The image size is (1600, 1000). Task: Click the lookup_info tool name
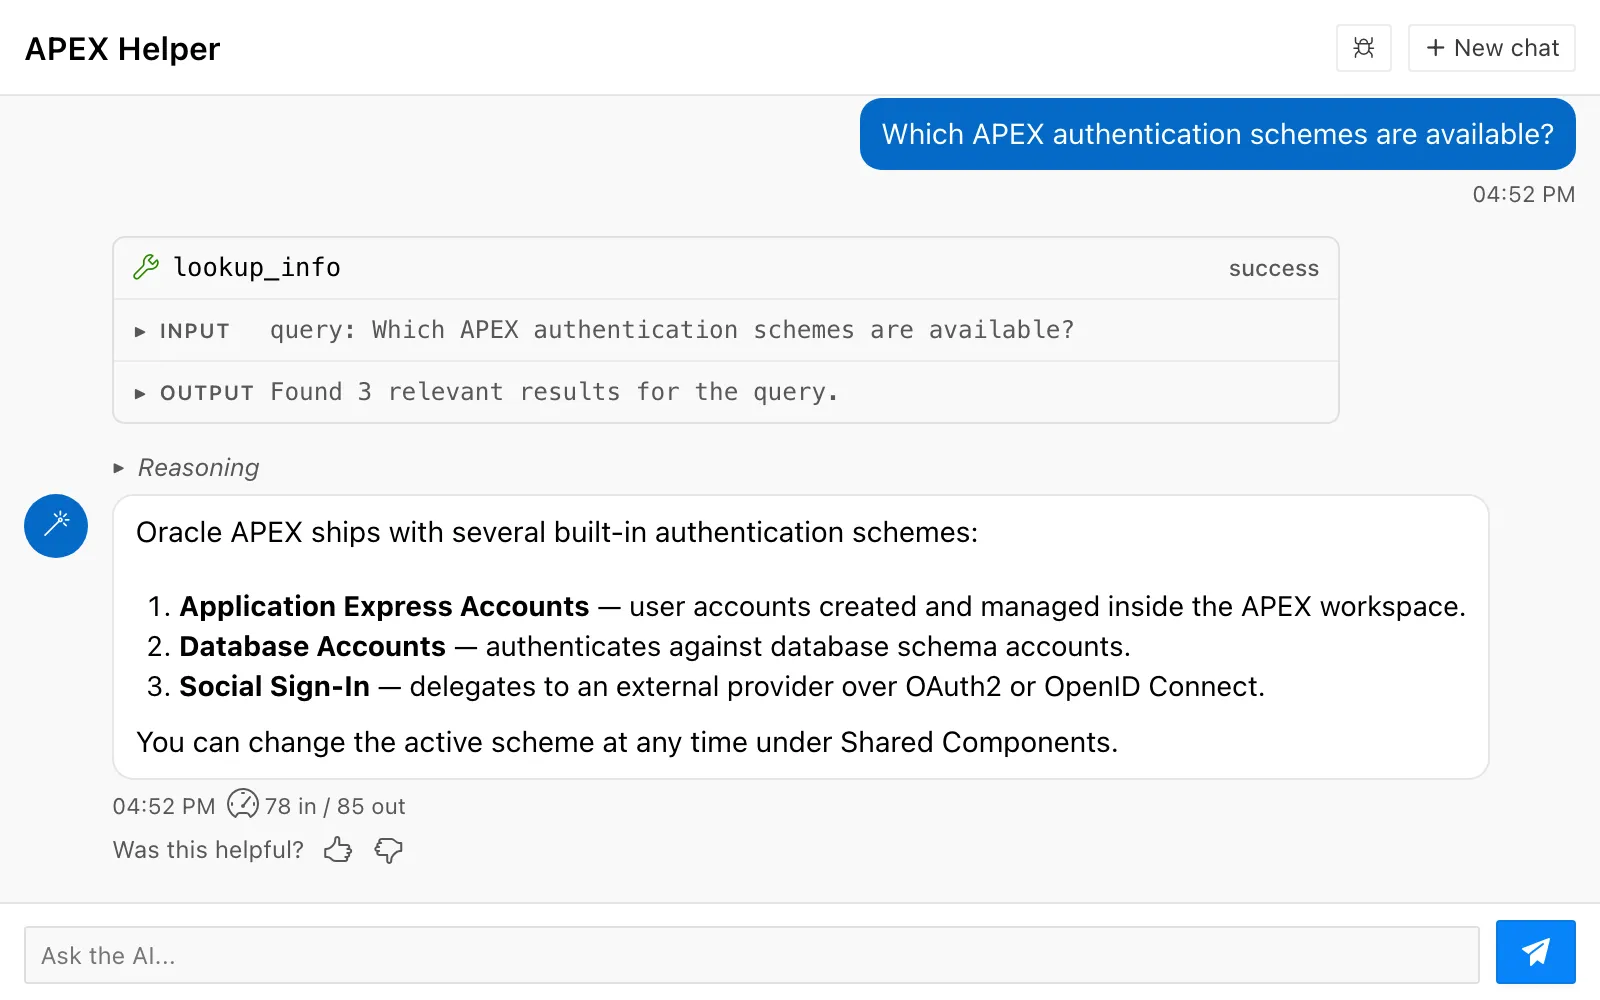[257, 267]
